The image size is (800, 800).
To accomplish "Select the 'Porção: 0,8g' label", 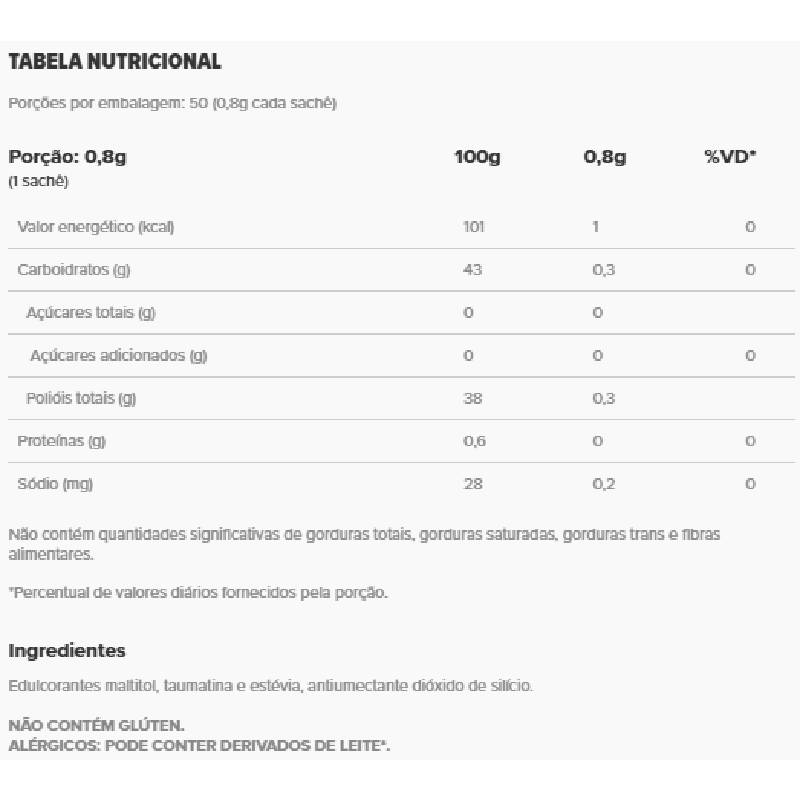I will pyautogui.click(x=68, y=157).
